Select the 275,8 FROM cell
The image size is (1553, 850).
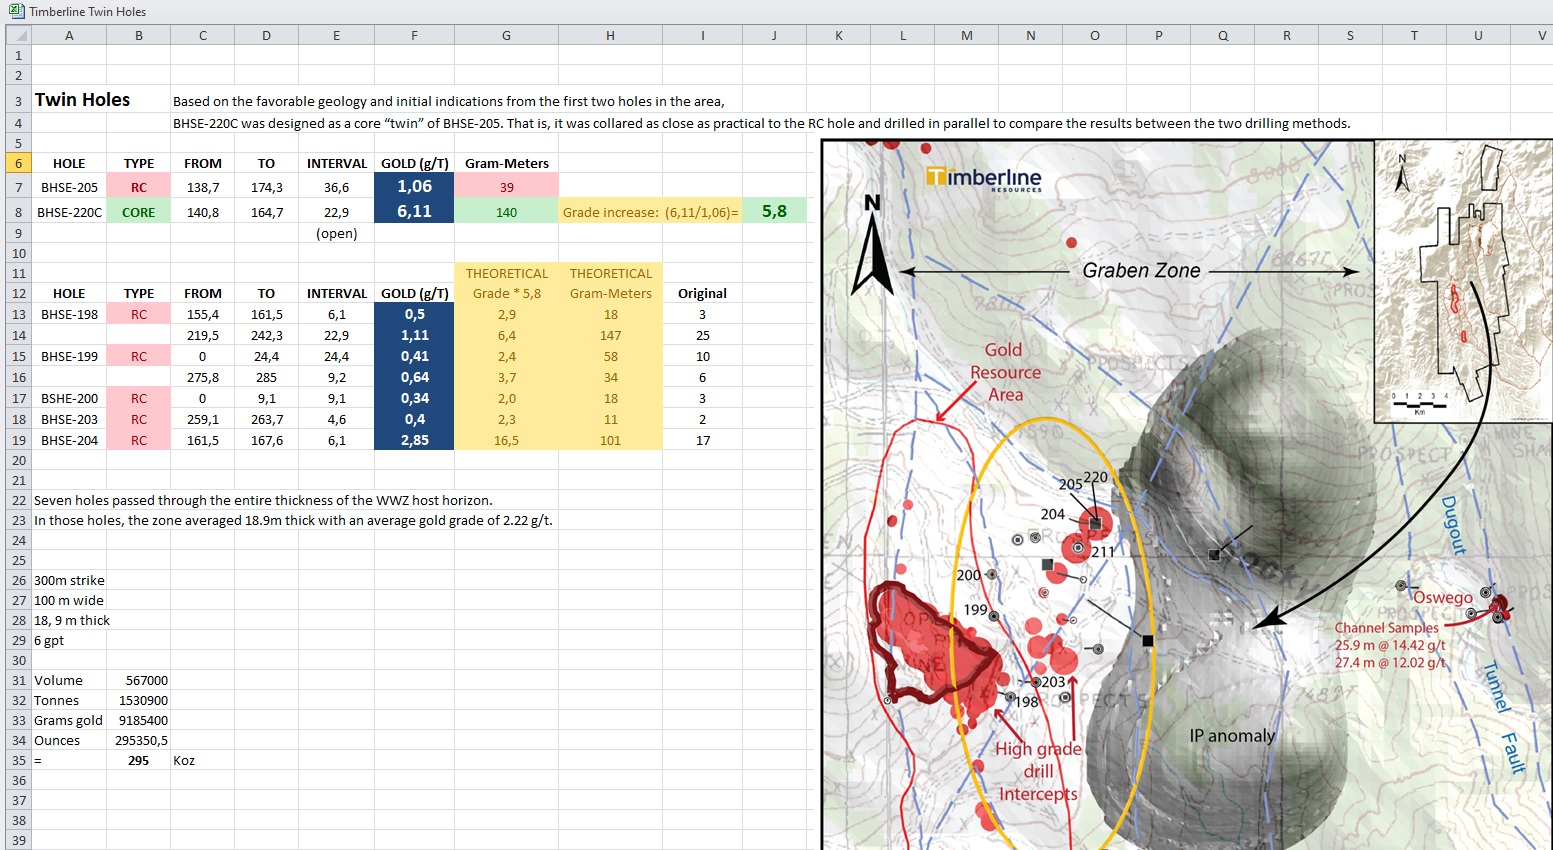click(203, 377)
